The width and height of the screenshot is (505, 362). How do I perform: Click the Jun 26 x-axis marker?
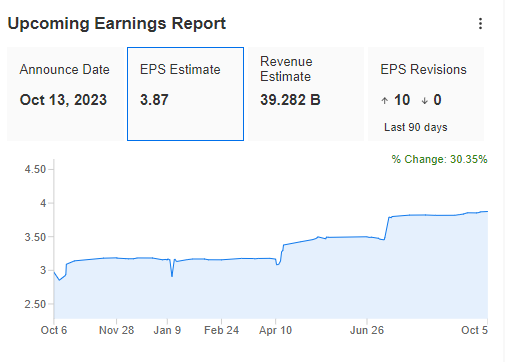pos(367,330)
